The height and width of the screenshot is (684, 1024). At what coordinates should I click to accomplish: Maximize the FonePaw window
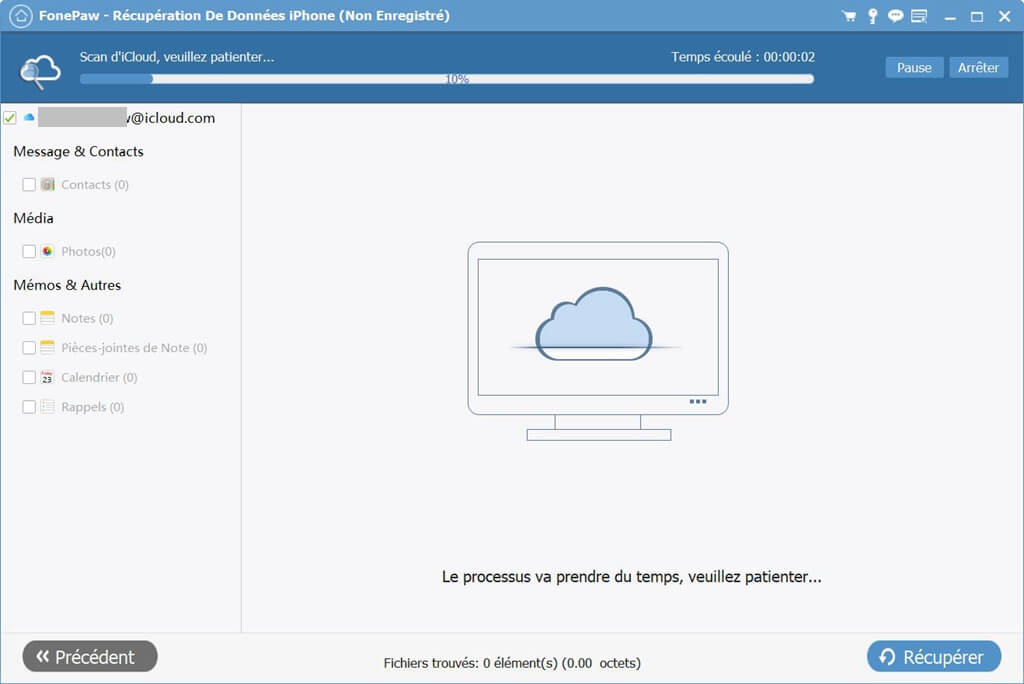(977, 17)
